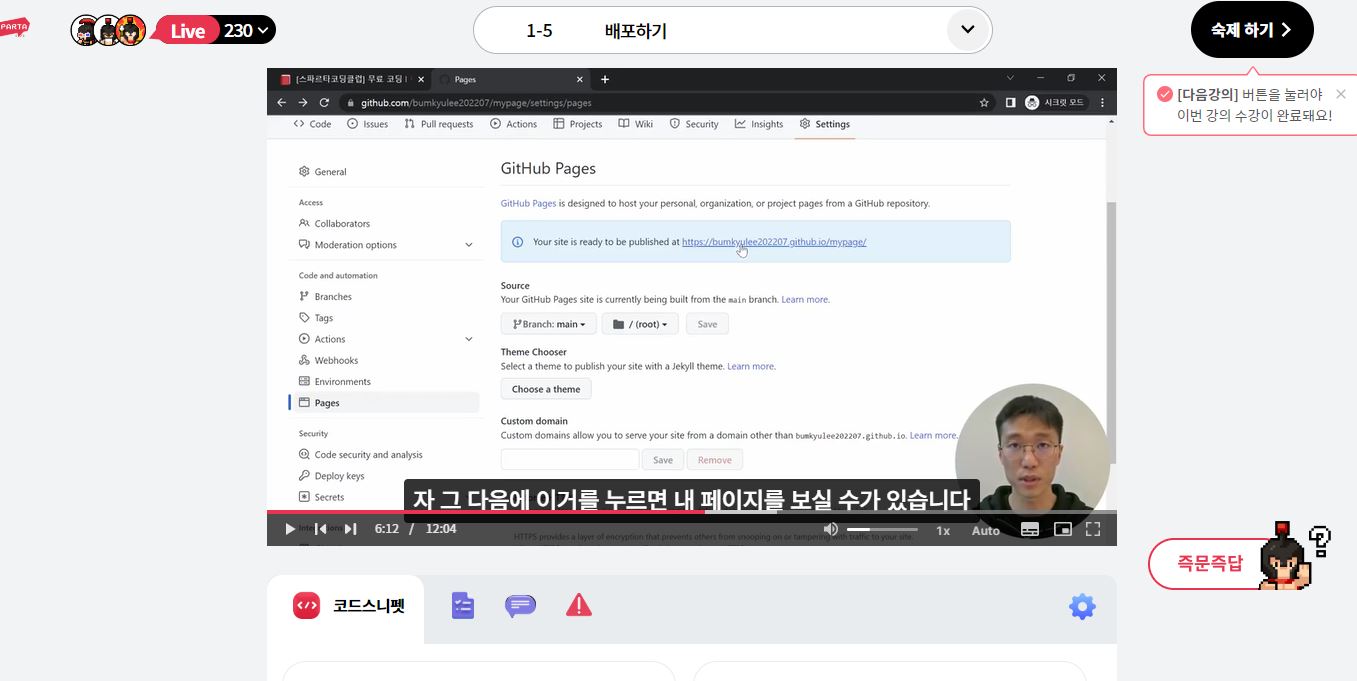The image size is (1357, 681).
Task: Click the custom domain input field
Action: pyautogui.click(x=570, y=460)
